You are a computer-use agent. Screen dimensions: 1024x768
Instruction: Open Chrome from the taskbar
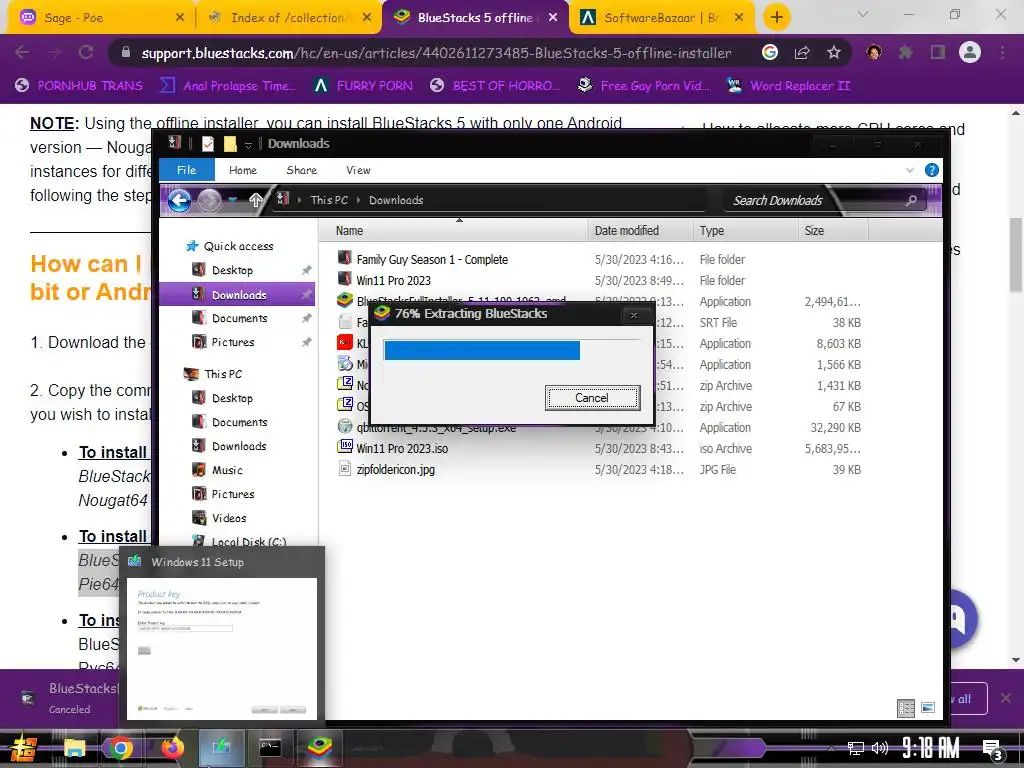[120, 748]
